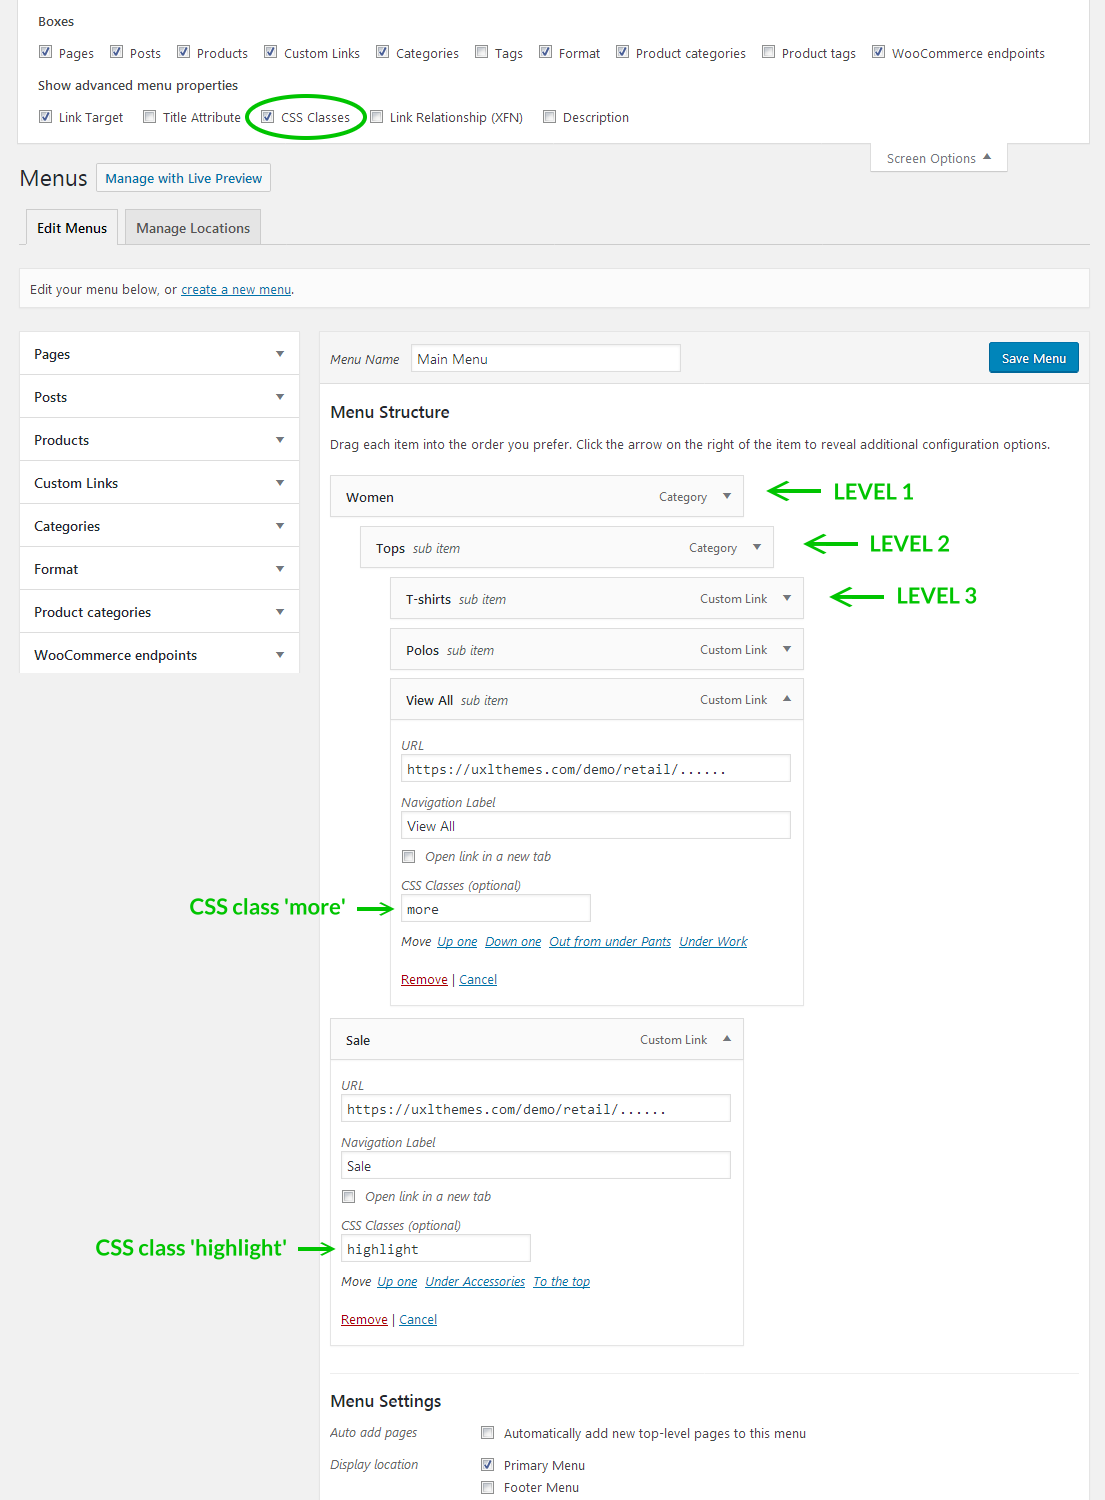Image resolution: width=1105 pixels, height=1500 pixels.
Task: Uncheck the Format boxes checkbox
Action: (x=545, y=52)
